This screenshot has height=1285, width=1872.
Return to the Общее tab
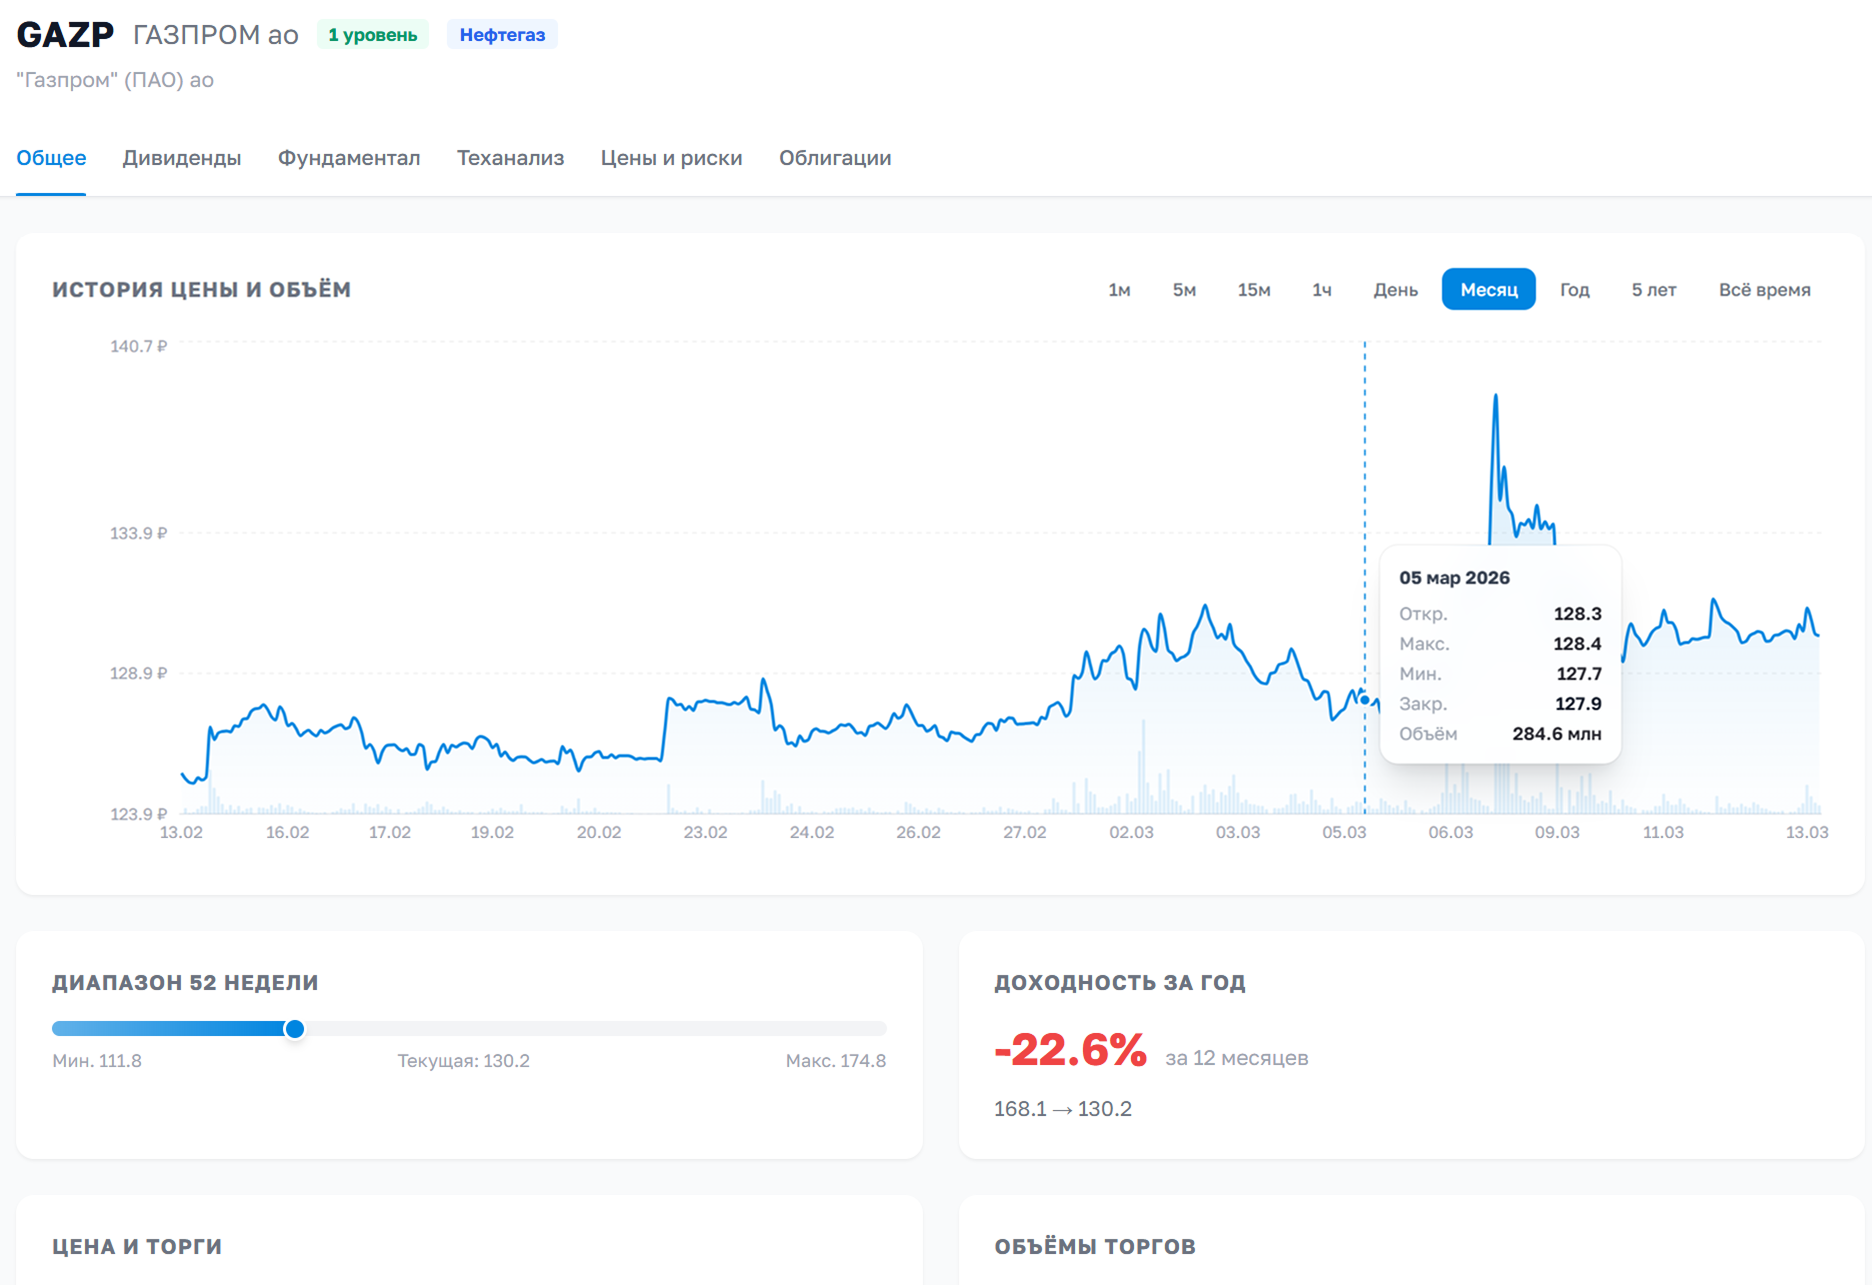[51, 158]
